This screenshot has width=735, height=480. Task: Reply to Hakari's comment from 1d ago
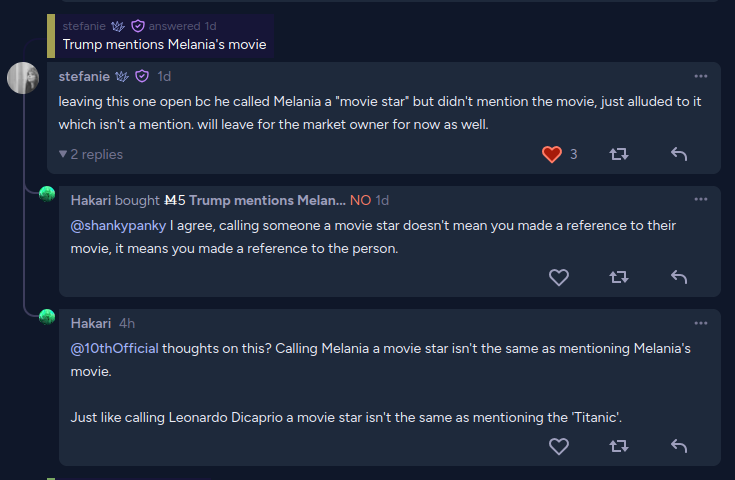[x=679, y=277]
